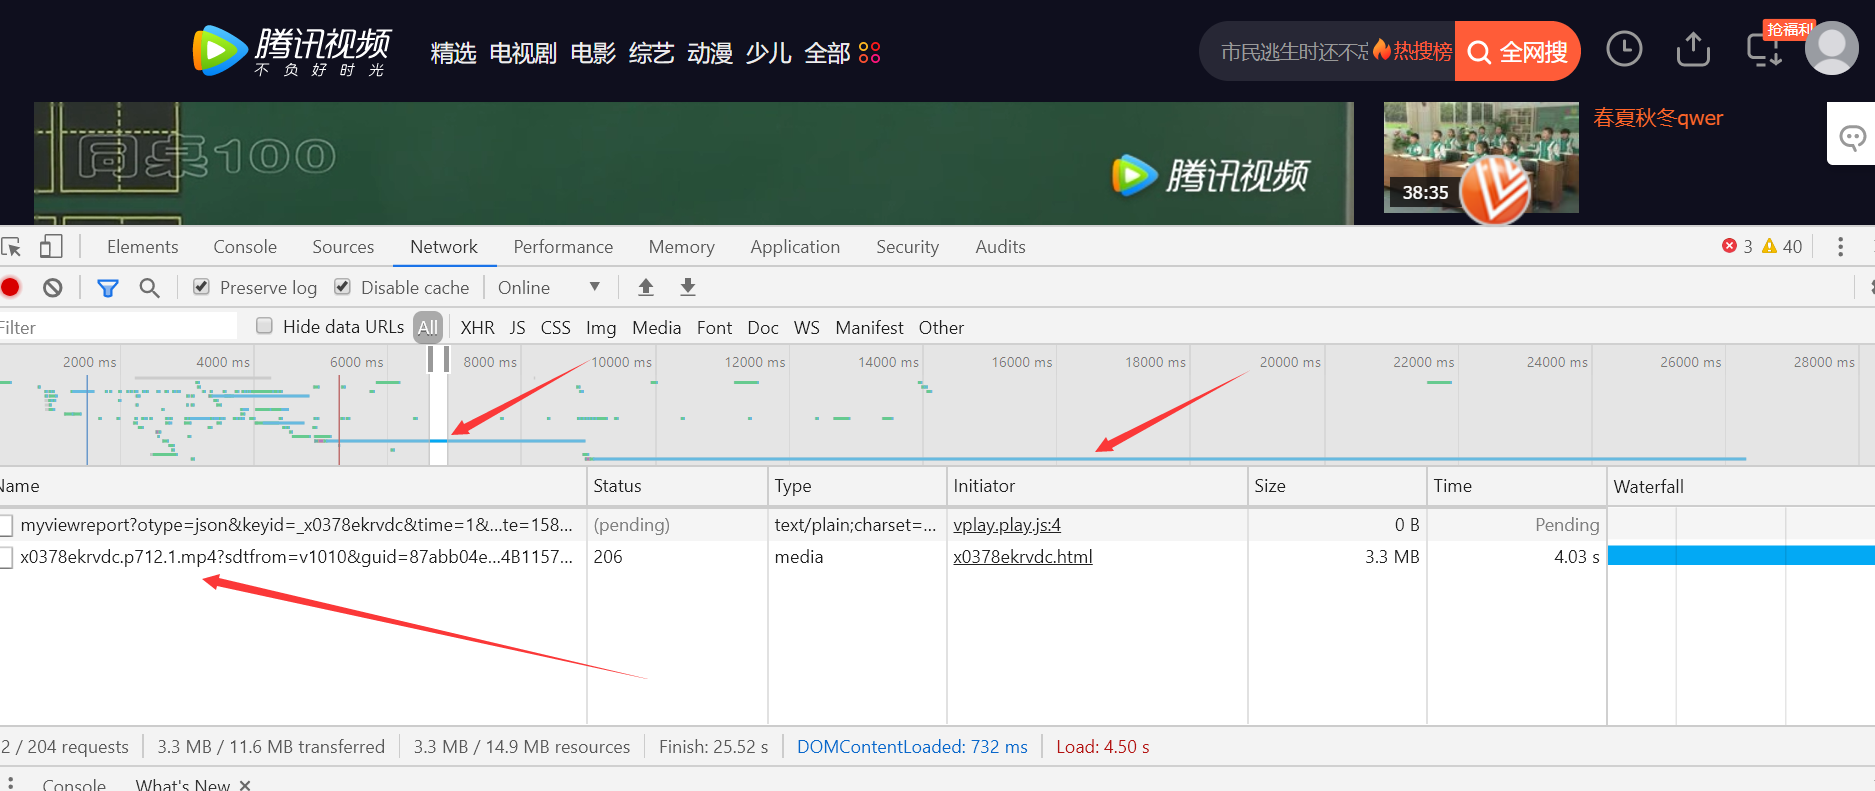
Task: Filter requests by XHR type
Action: (x=477, y=328)
